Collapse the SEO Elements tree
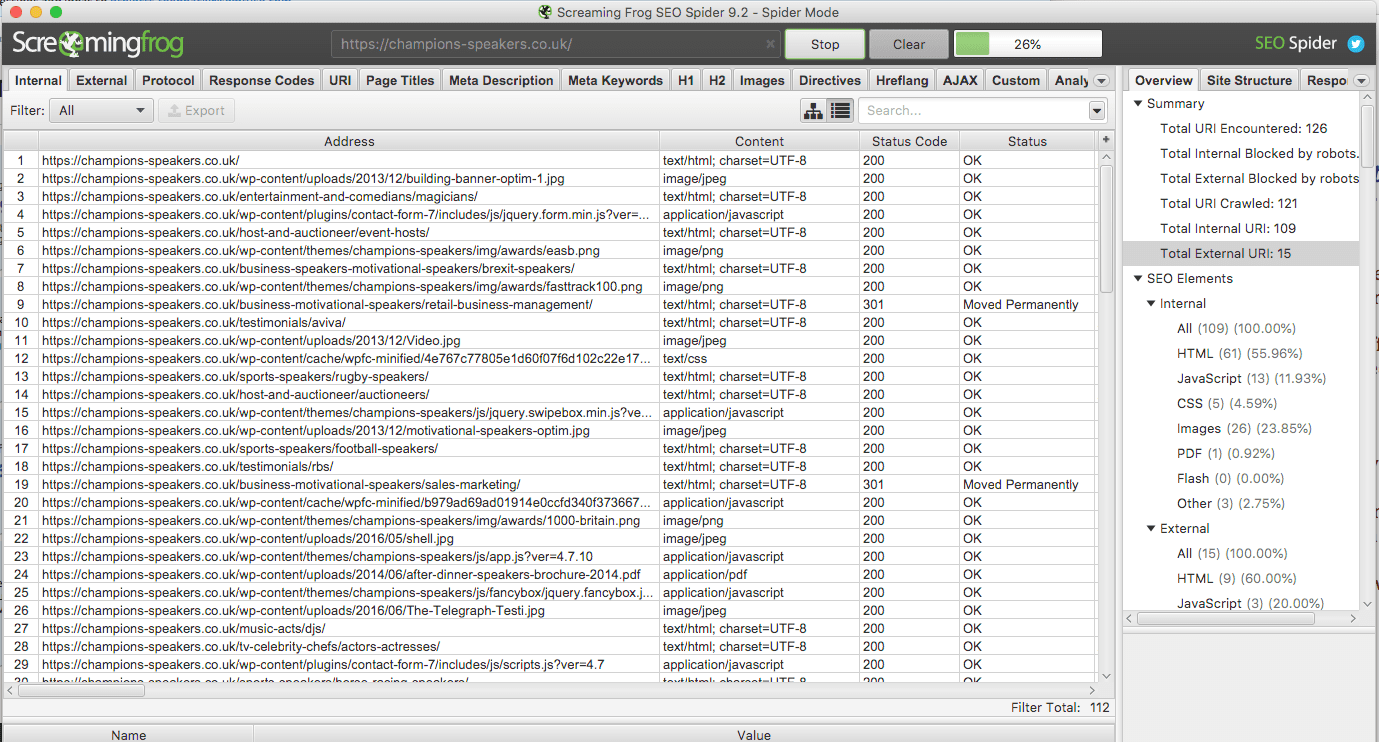The image size is (1379, 742). coord(1138,279)
